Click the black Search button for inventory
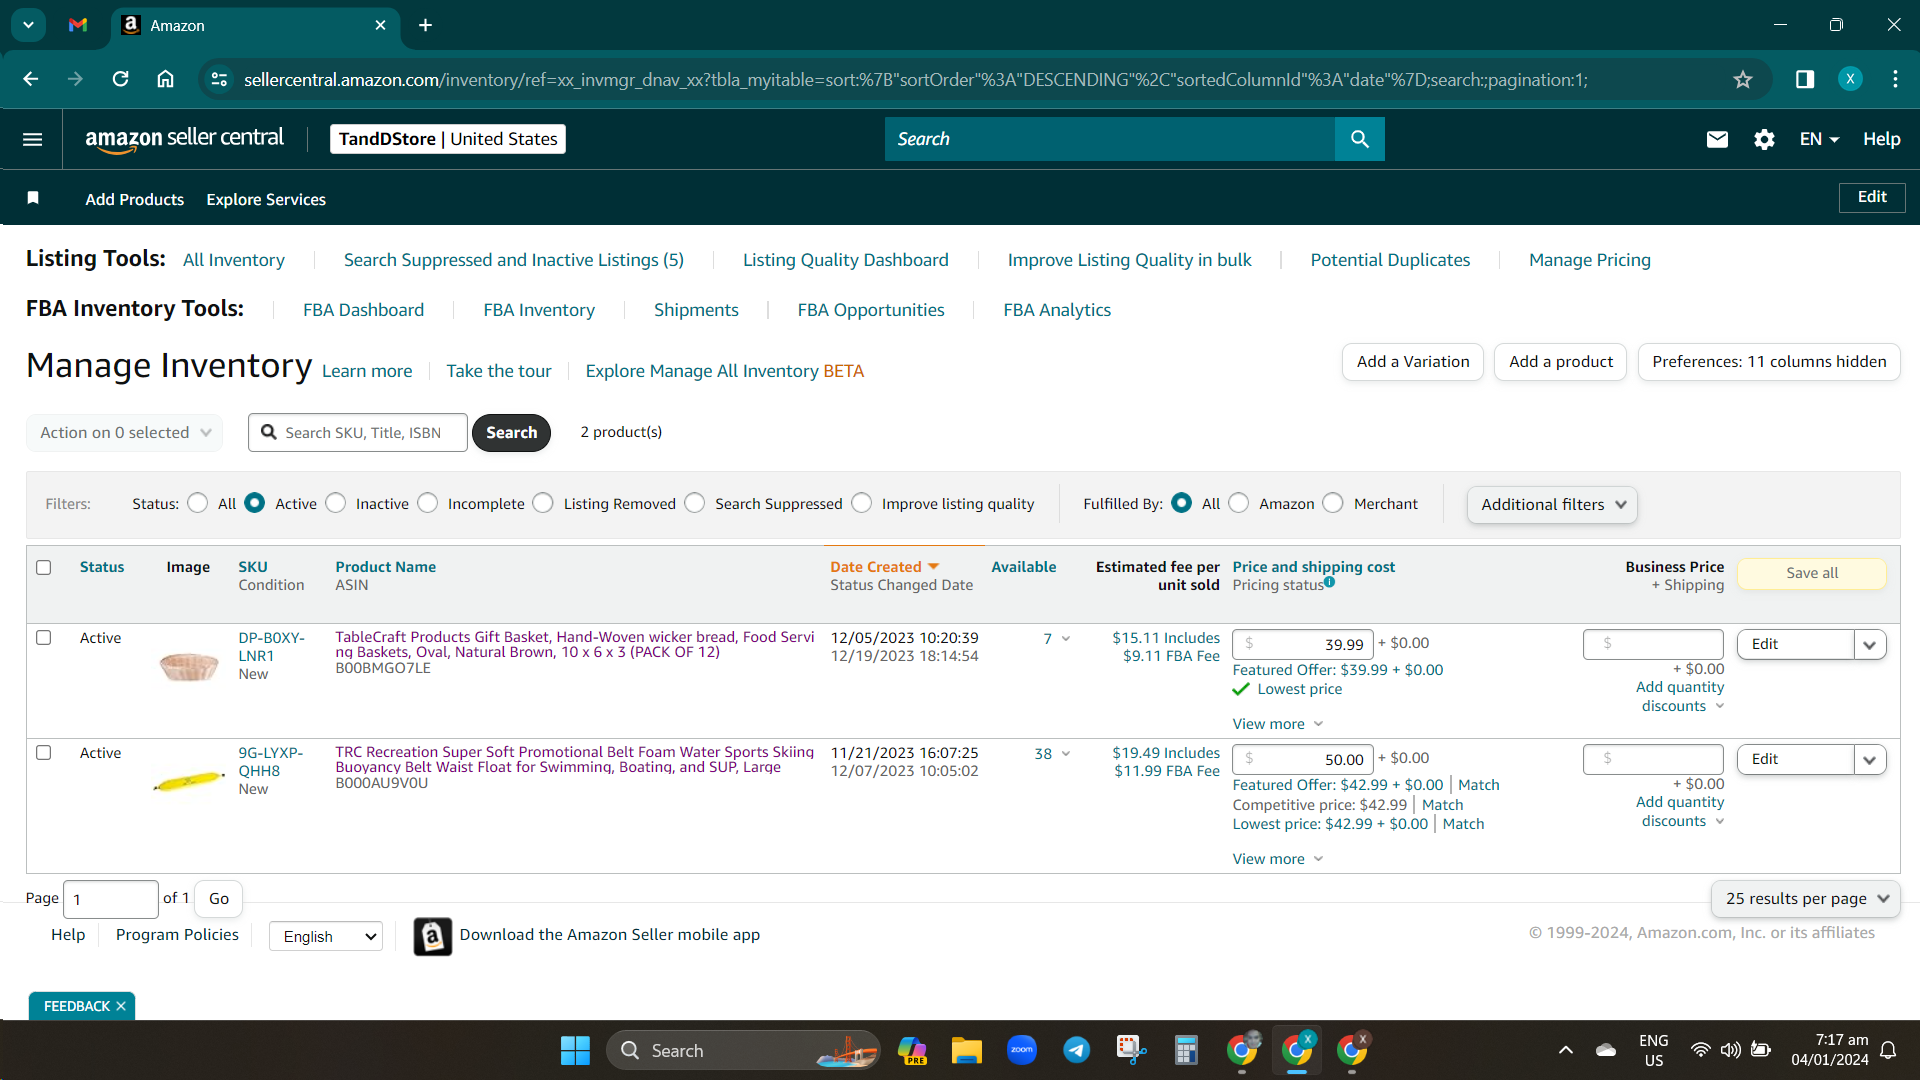 tap(511, 432)
